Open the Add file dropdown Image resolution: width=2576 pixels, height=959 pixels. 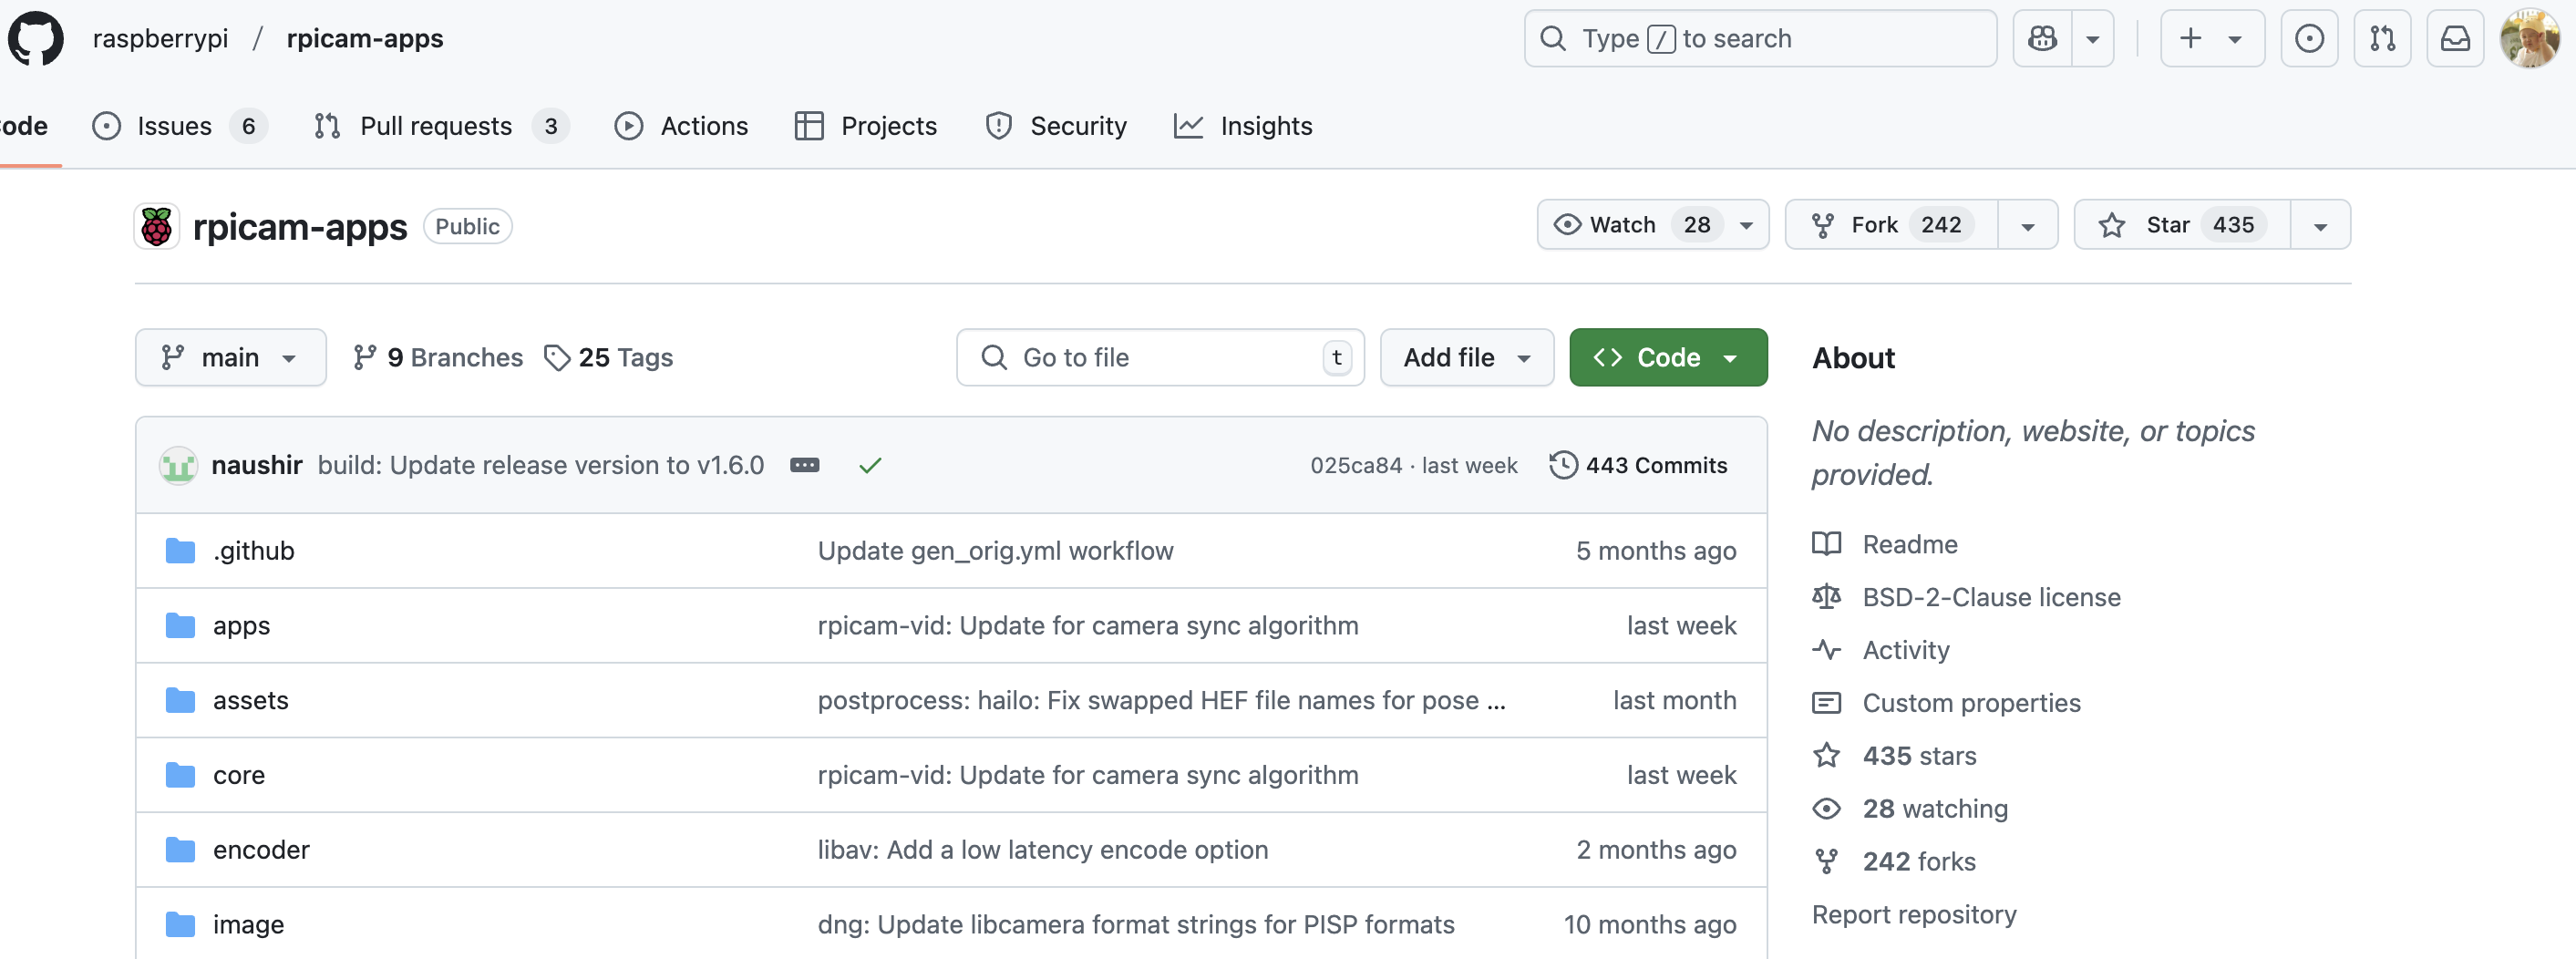(x=1467, y=357)
